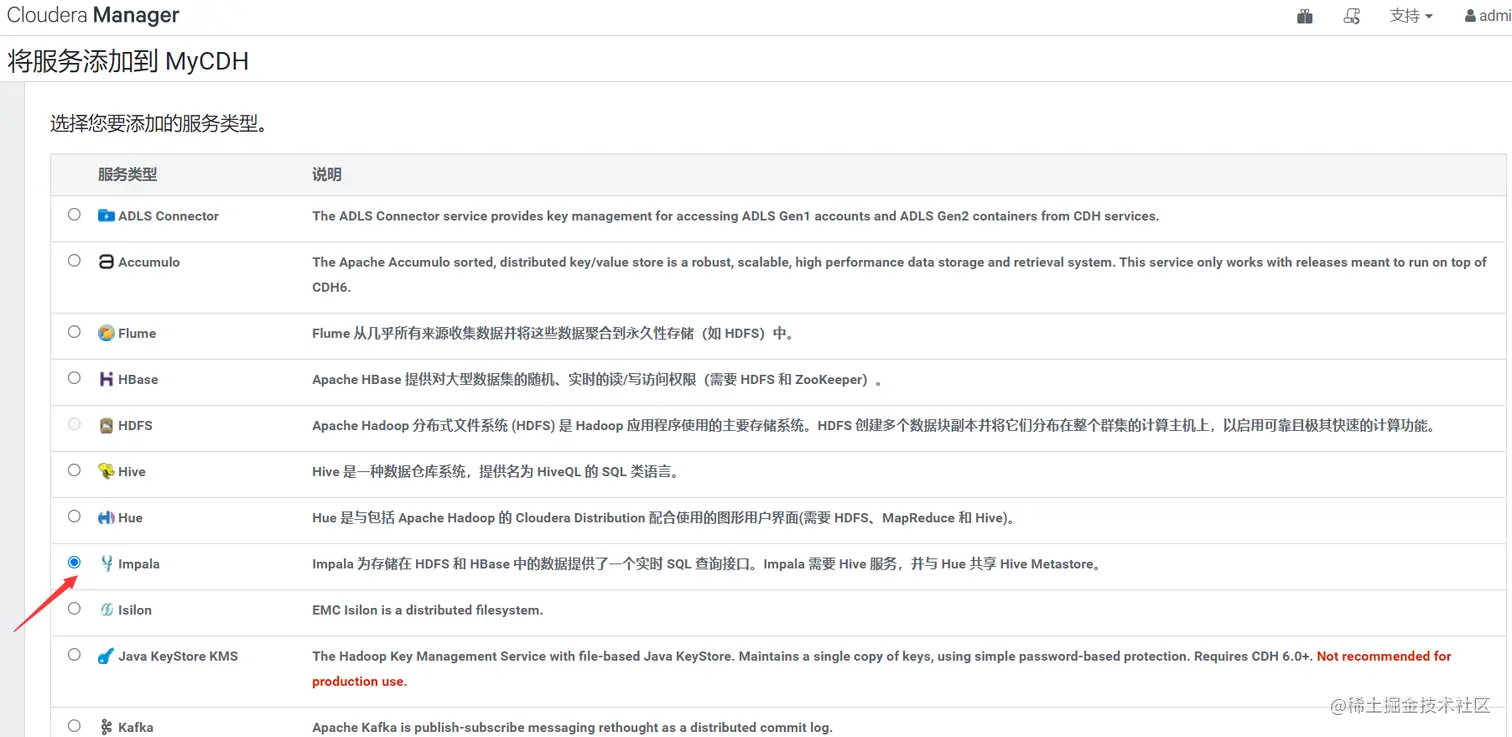Select the Isilon radio button
Screen dimensions: 1512x737
tap(74, 608)
